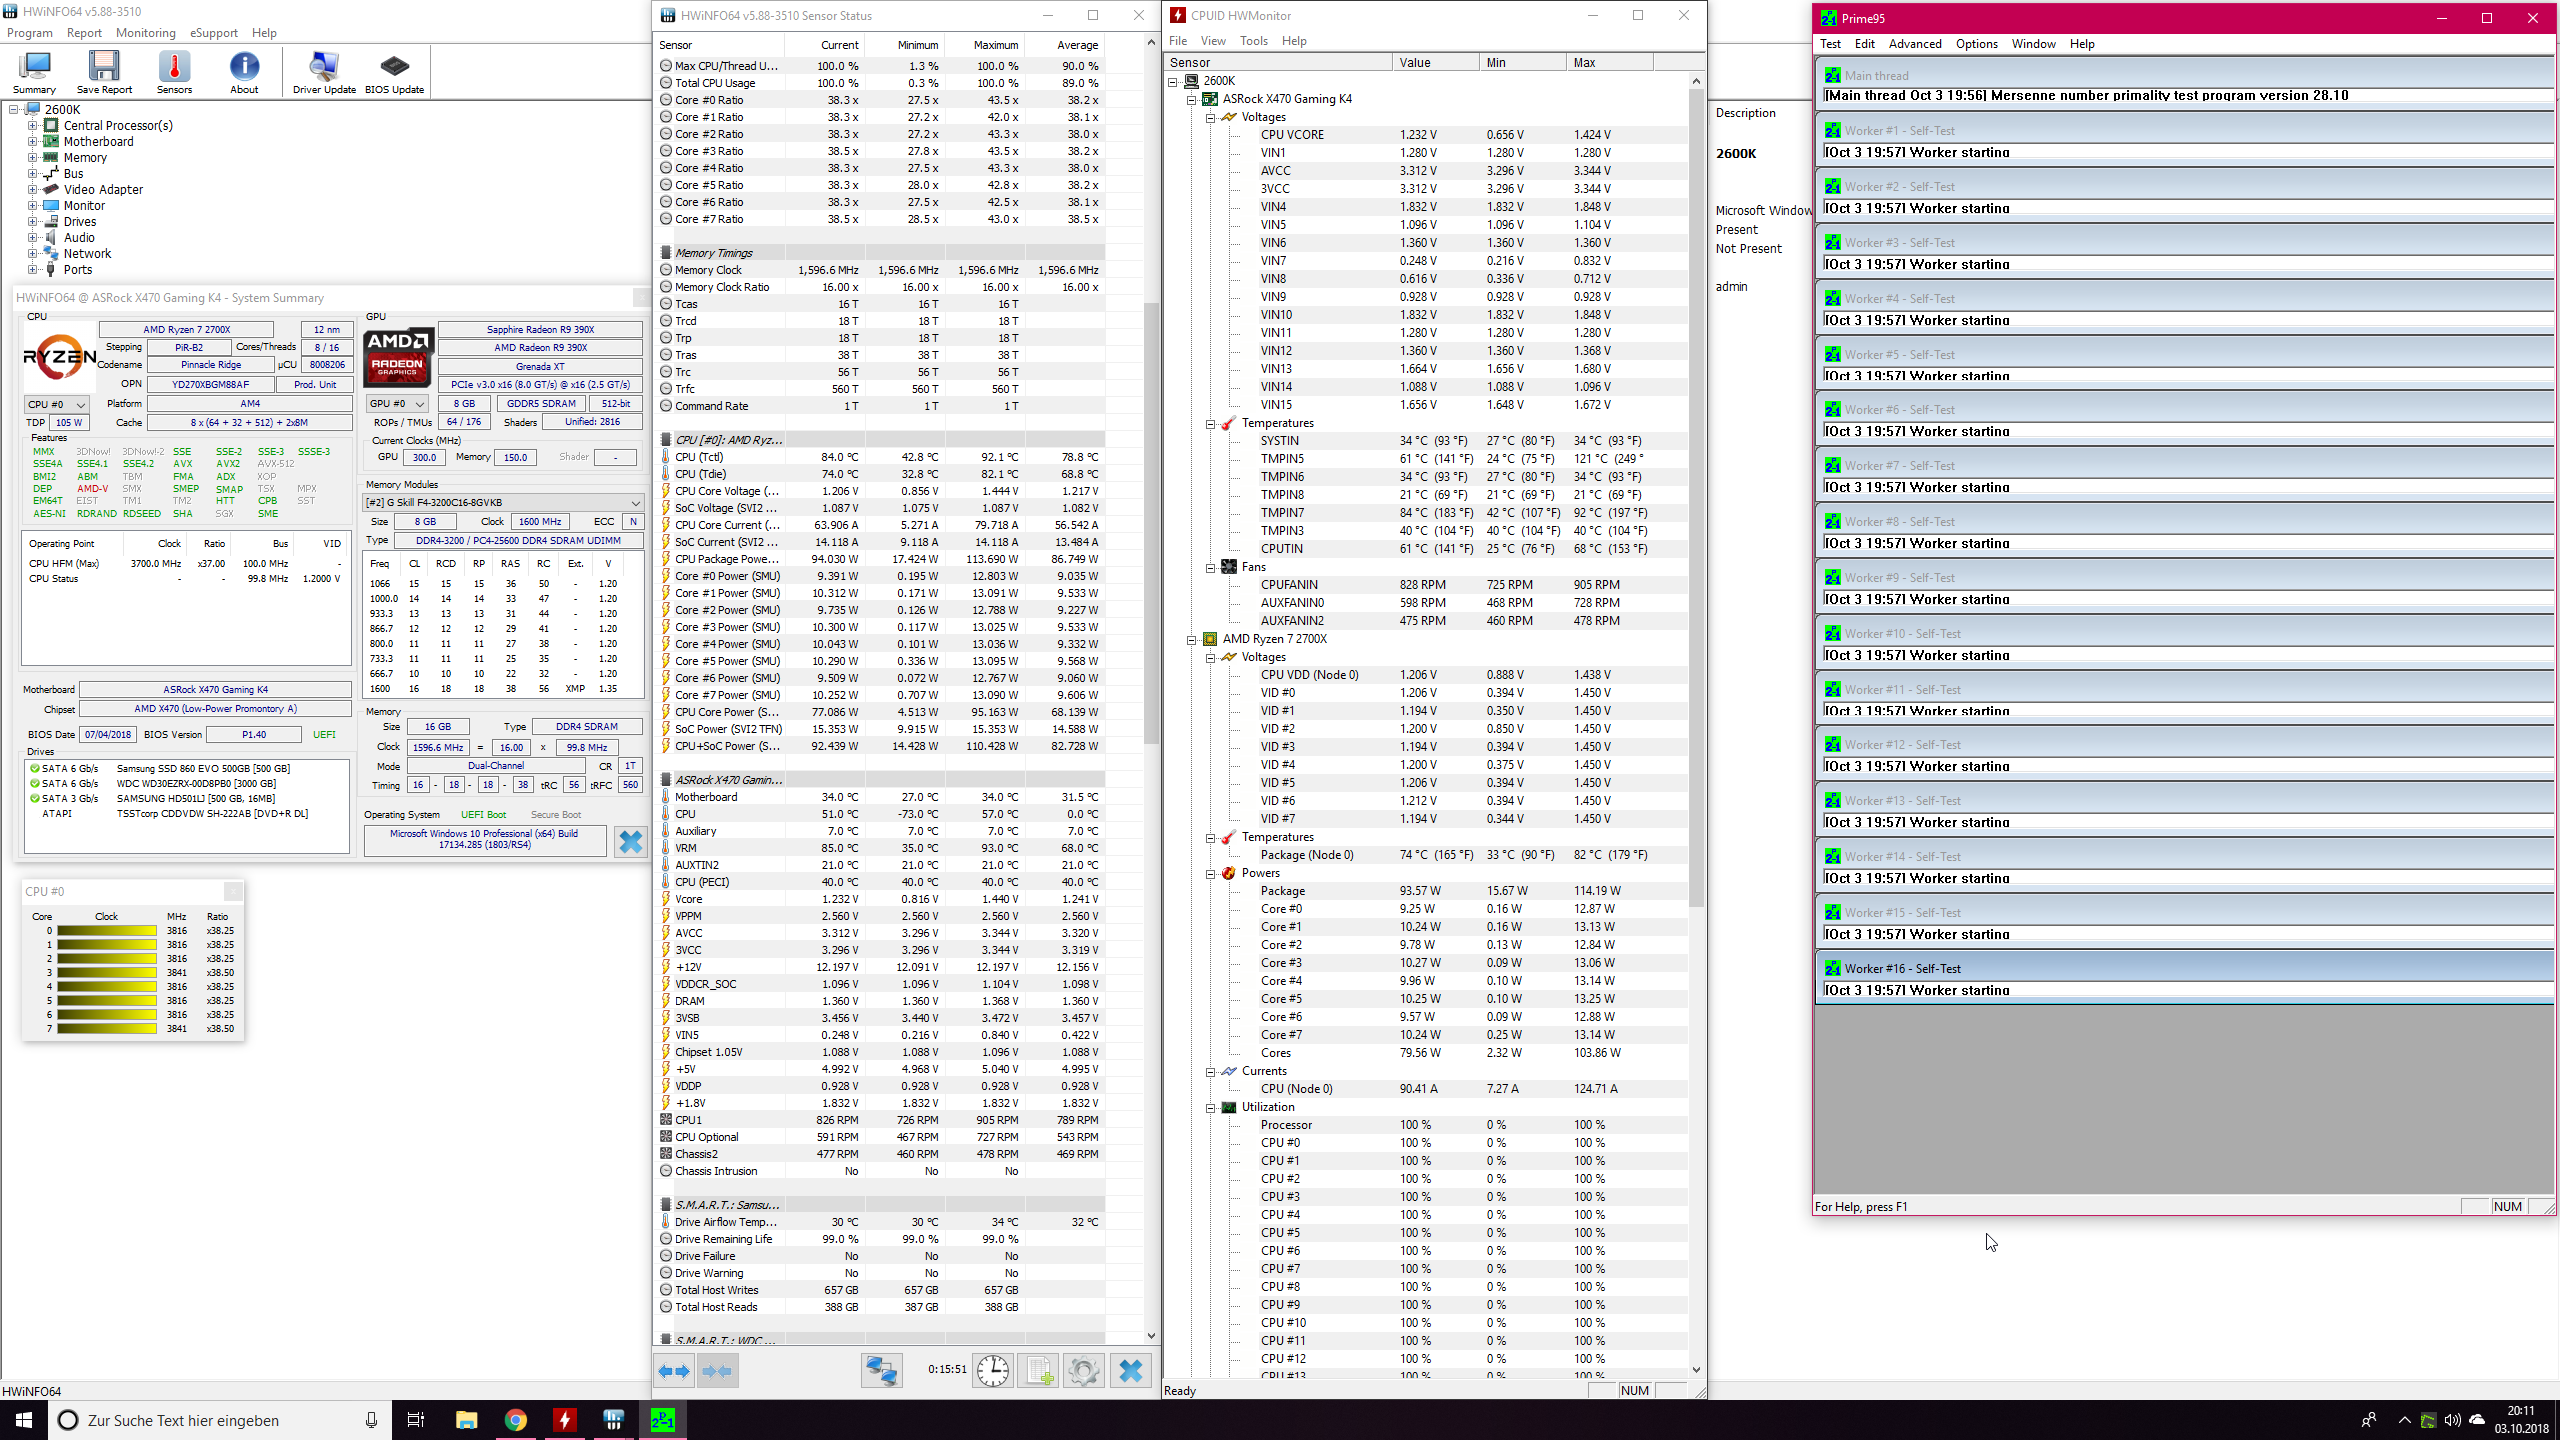Click the Save Report floppy icon

point(104,71)
